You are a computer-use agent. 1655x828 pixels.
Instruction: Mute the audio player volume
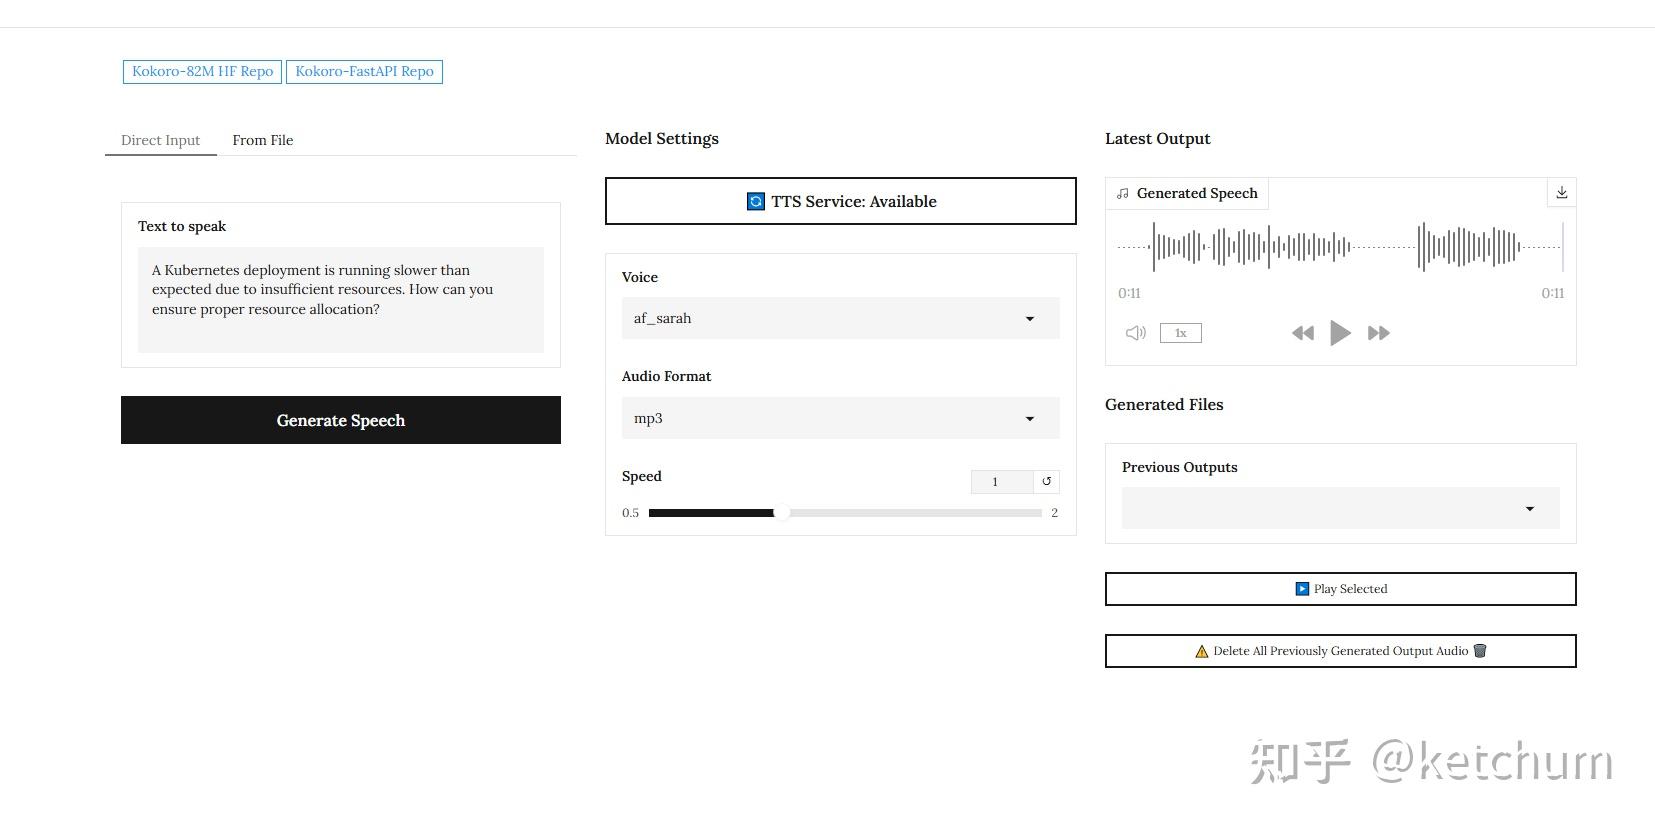pyautogui.click(x=1135, y=333)
